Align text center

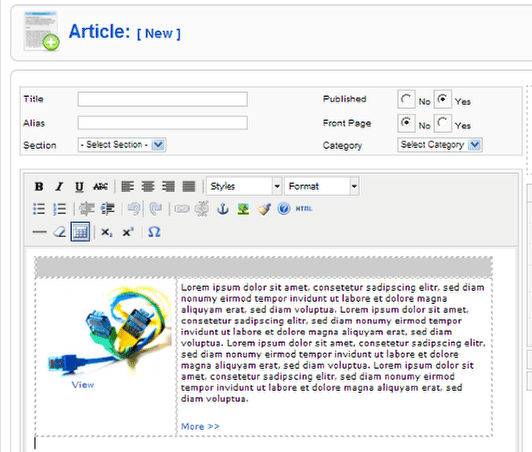click(148, 186)
